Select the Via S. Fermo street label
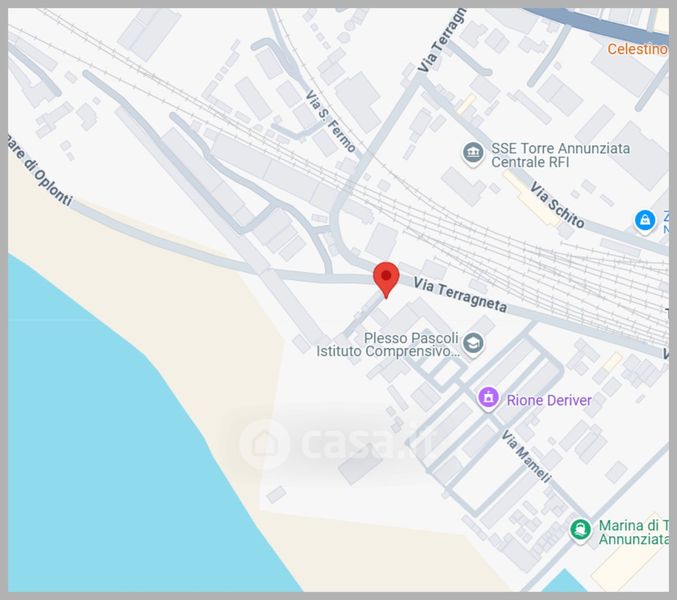Viewport: 677px width, 600px height. coord(330,121)
